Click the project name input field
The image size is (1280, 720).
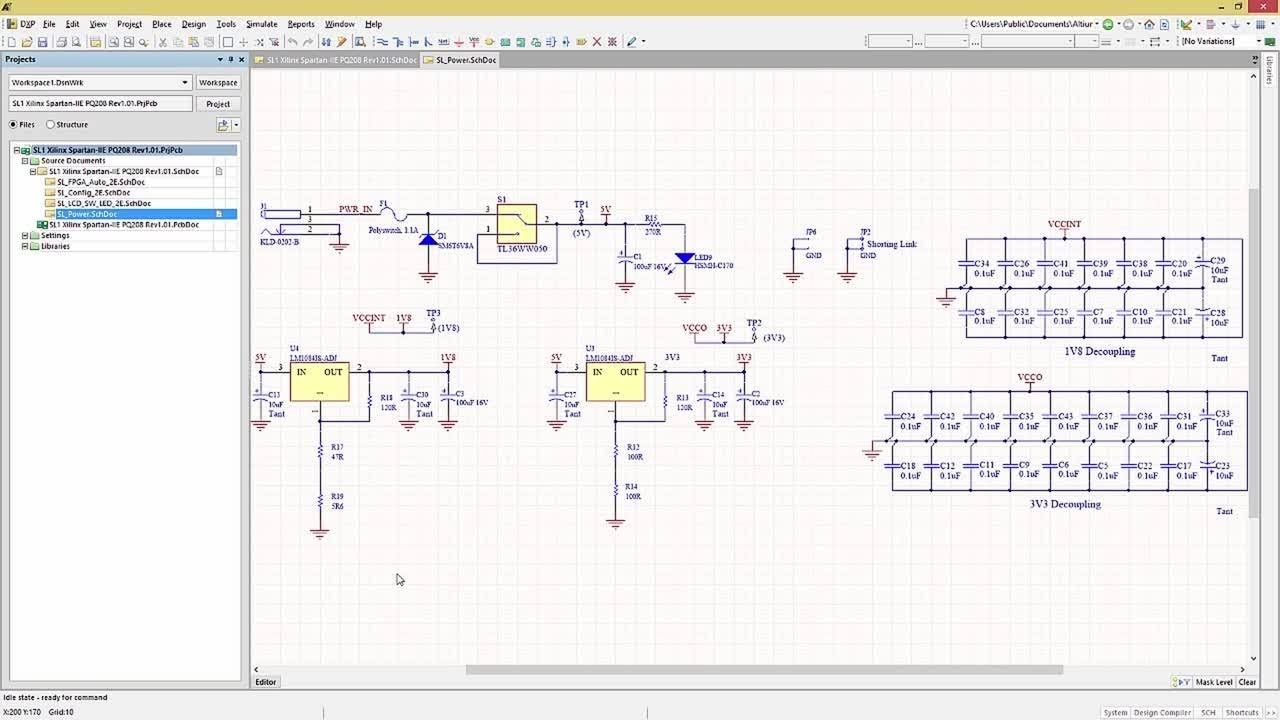[x=99, y=103]
